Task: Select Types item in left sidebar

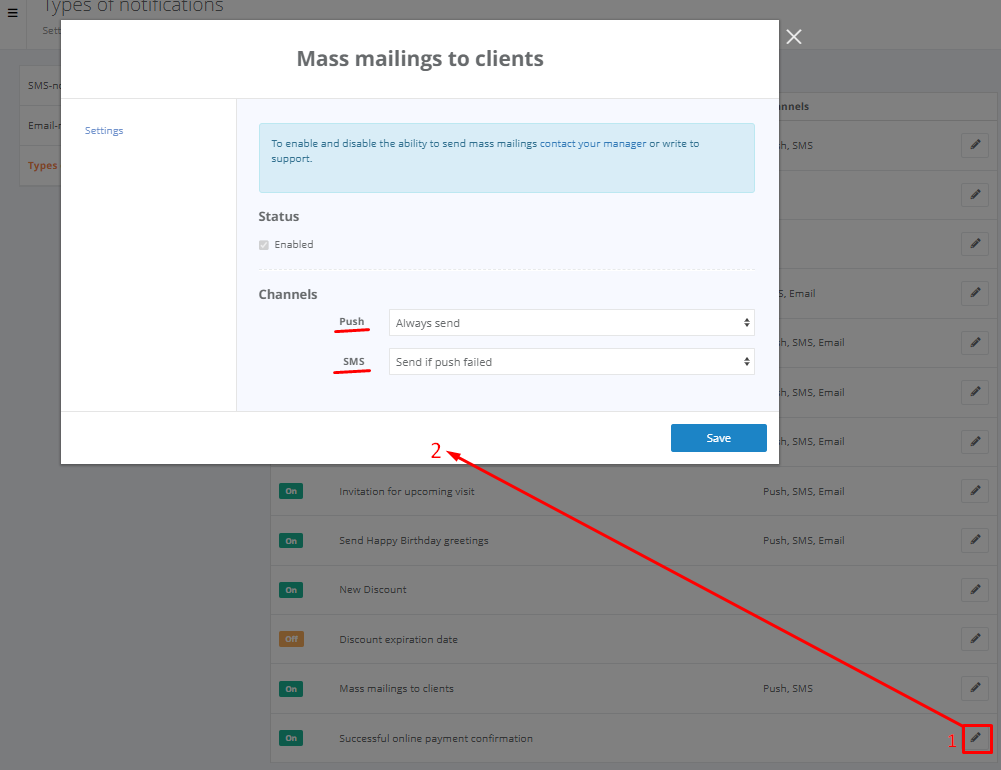Action: coord(40,165)
